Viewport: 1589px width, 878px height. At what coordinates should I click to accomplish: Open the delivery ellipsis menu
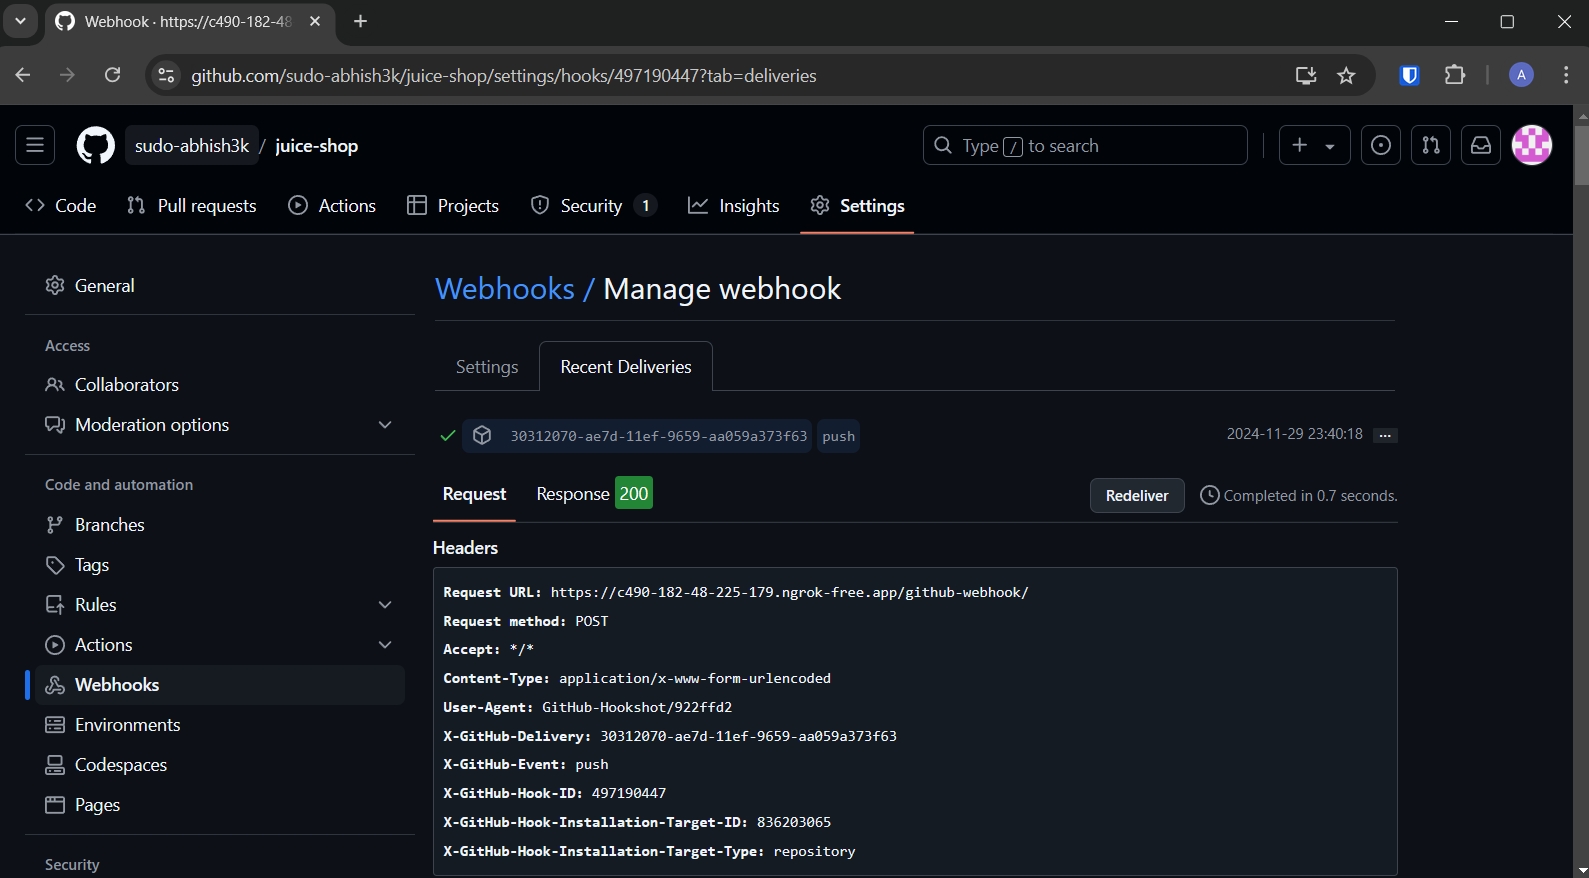click(1385, 435)
